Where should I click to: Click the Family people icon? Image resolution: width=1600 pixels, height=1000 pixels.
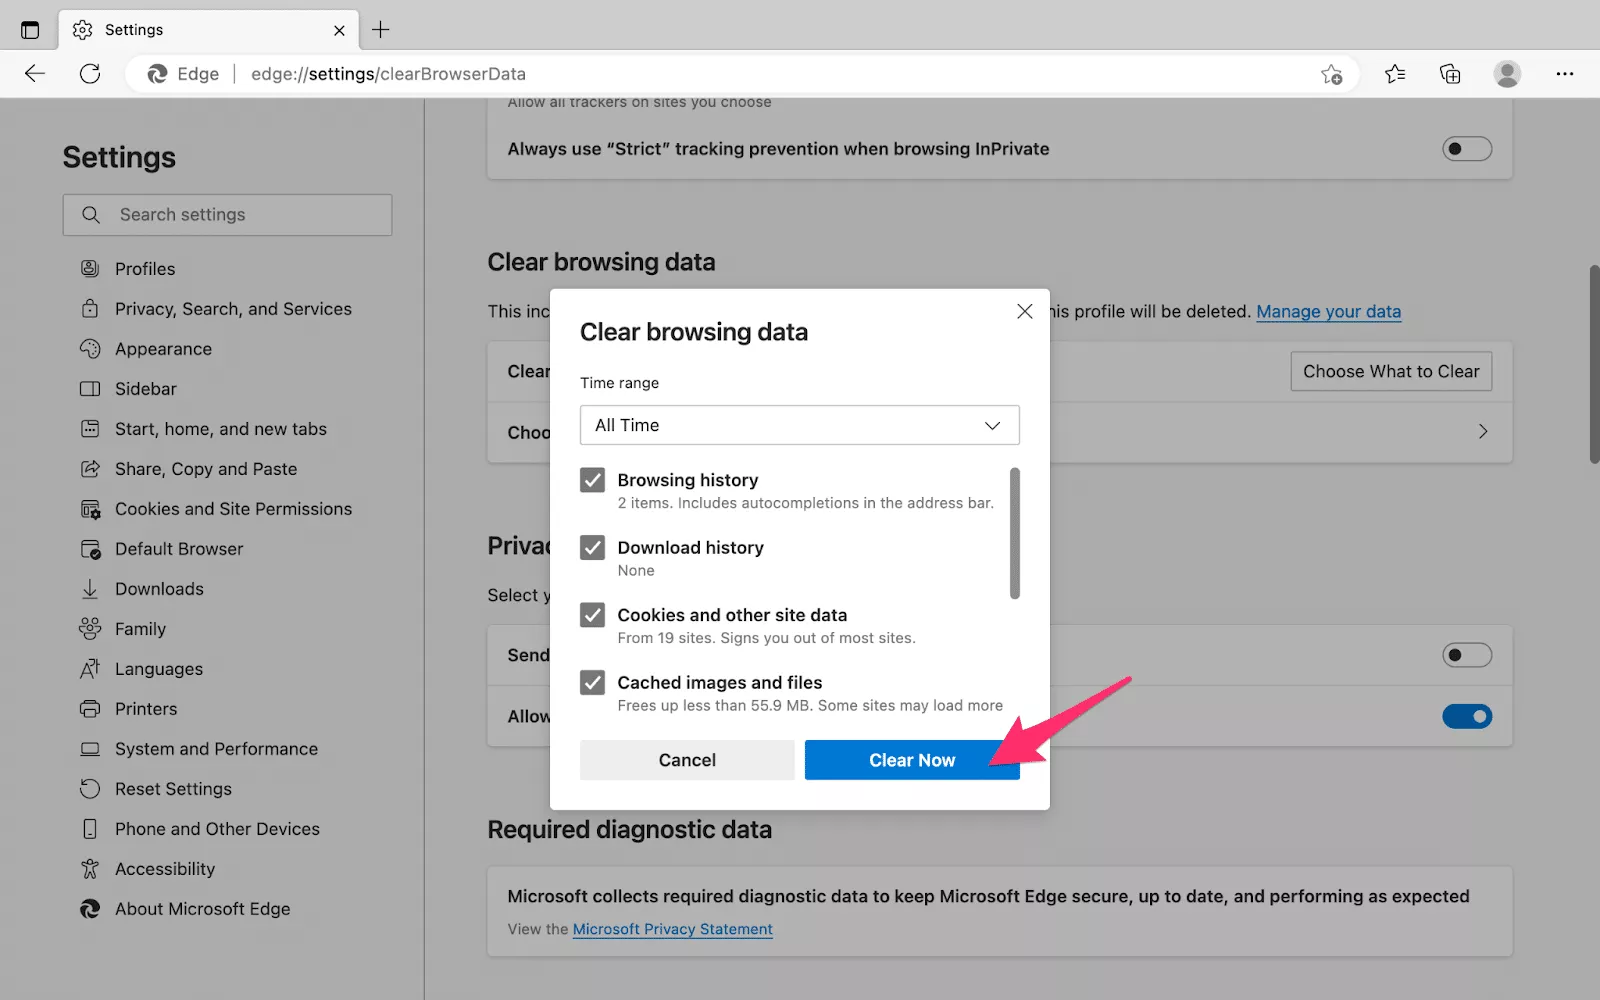point(90,628)
